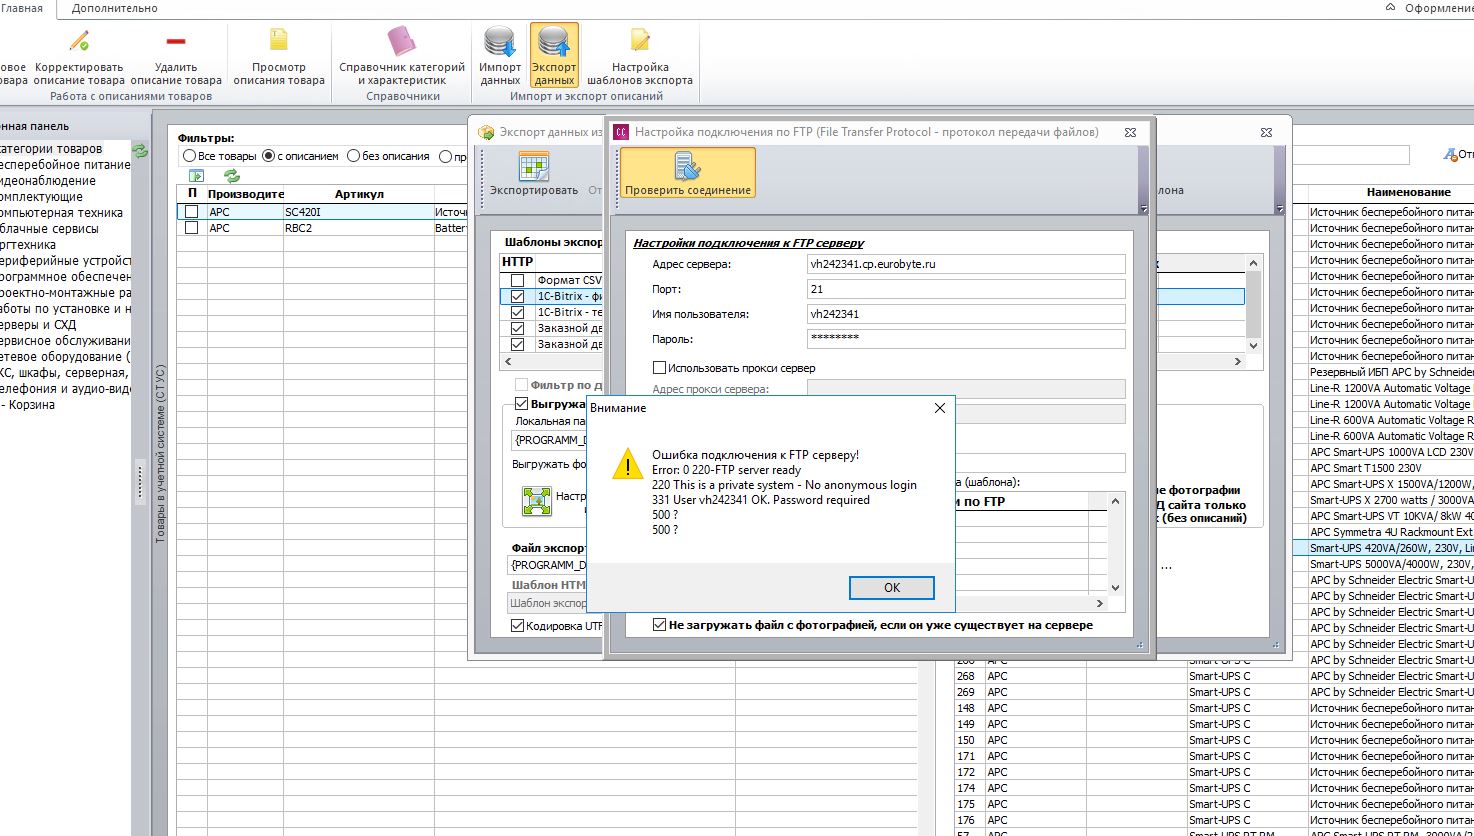Screen dimensions: 1474x836
Task: Click the left arrow of the templates horizontal scrollbar
Action: coord(508,361)
